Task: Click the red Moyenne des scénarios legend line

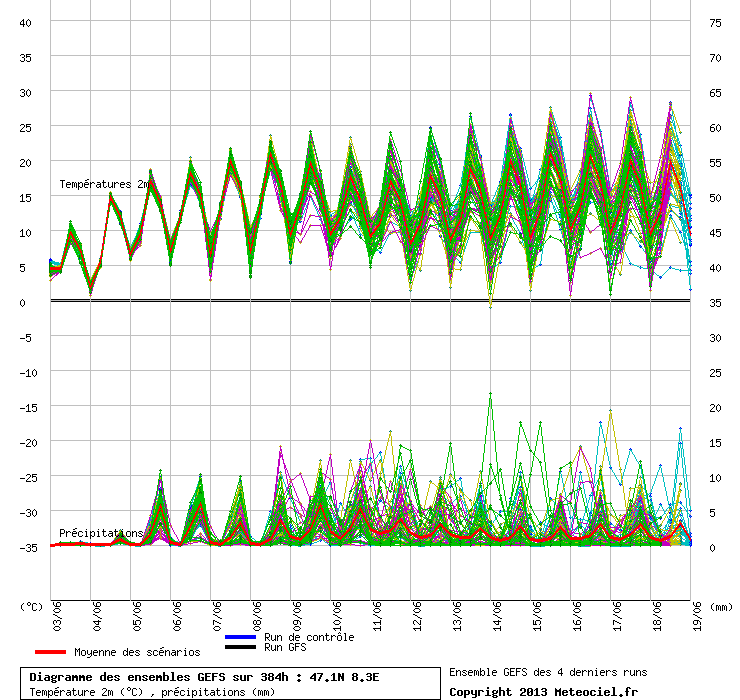Action: point(50,652)
